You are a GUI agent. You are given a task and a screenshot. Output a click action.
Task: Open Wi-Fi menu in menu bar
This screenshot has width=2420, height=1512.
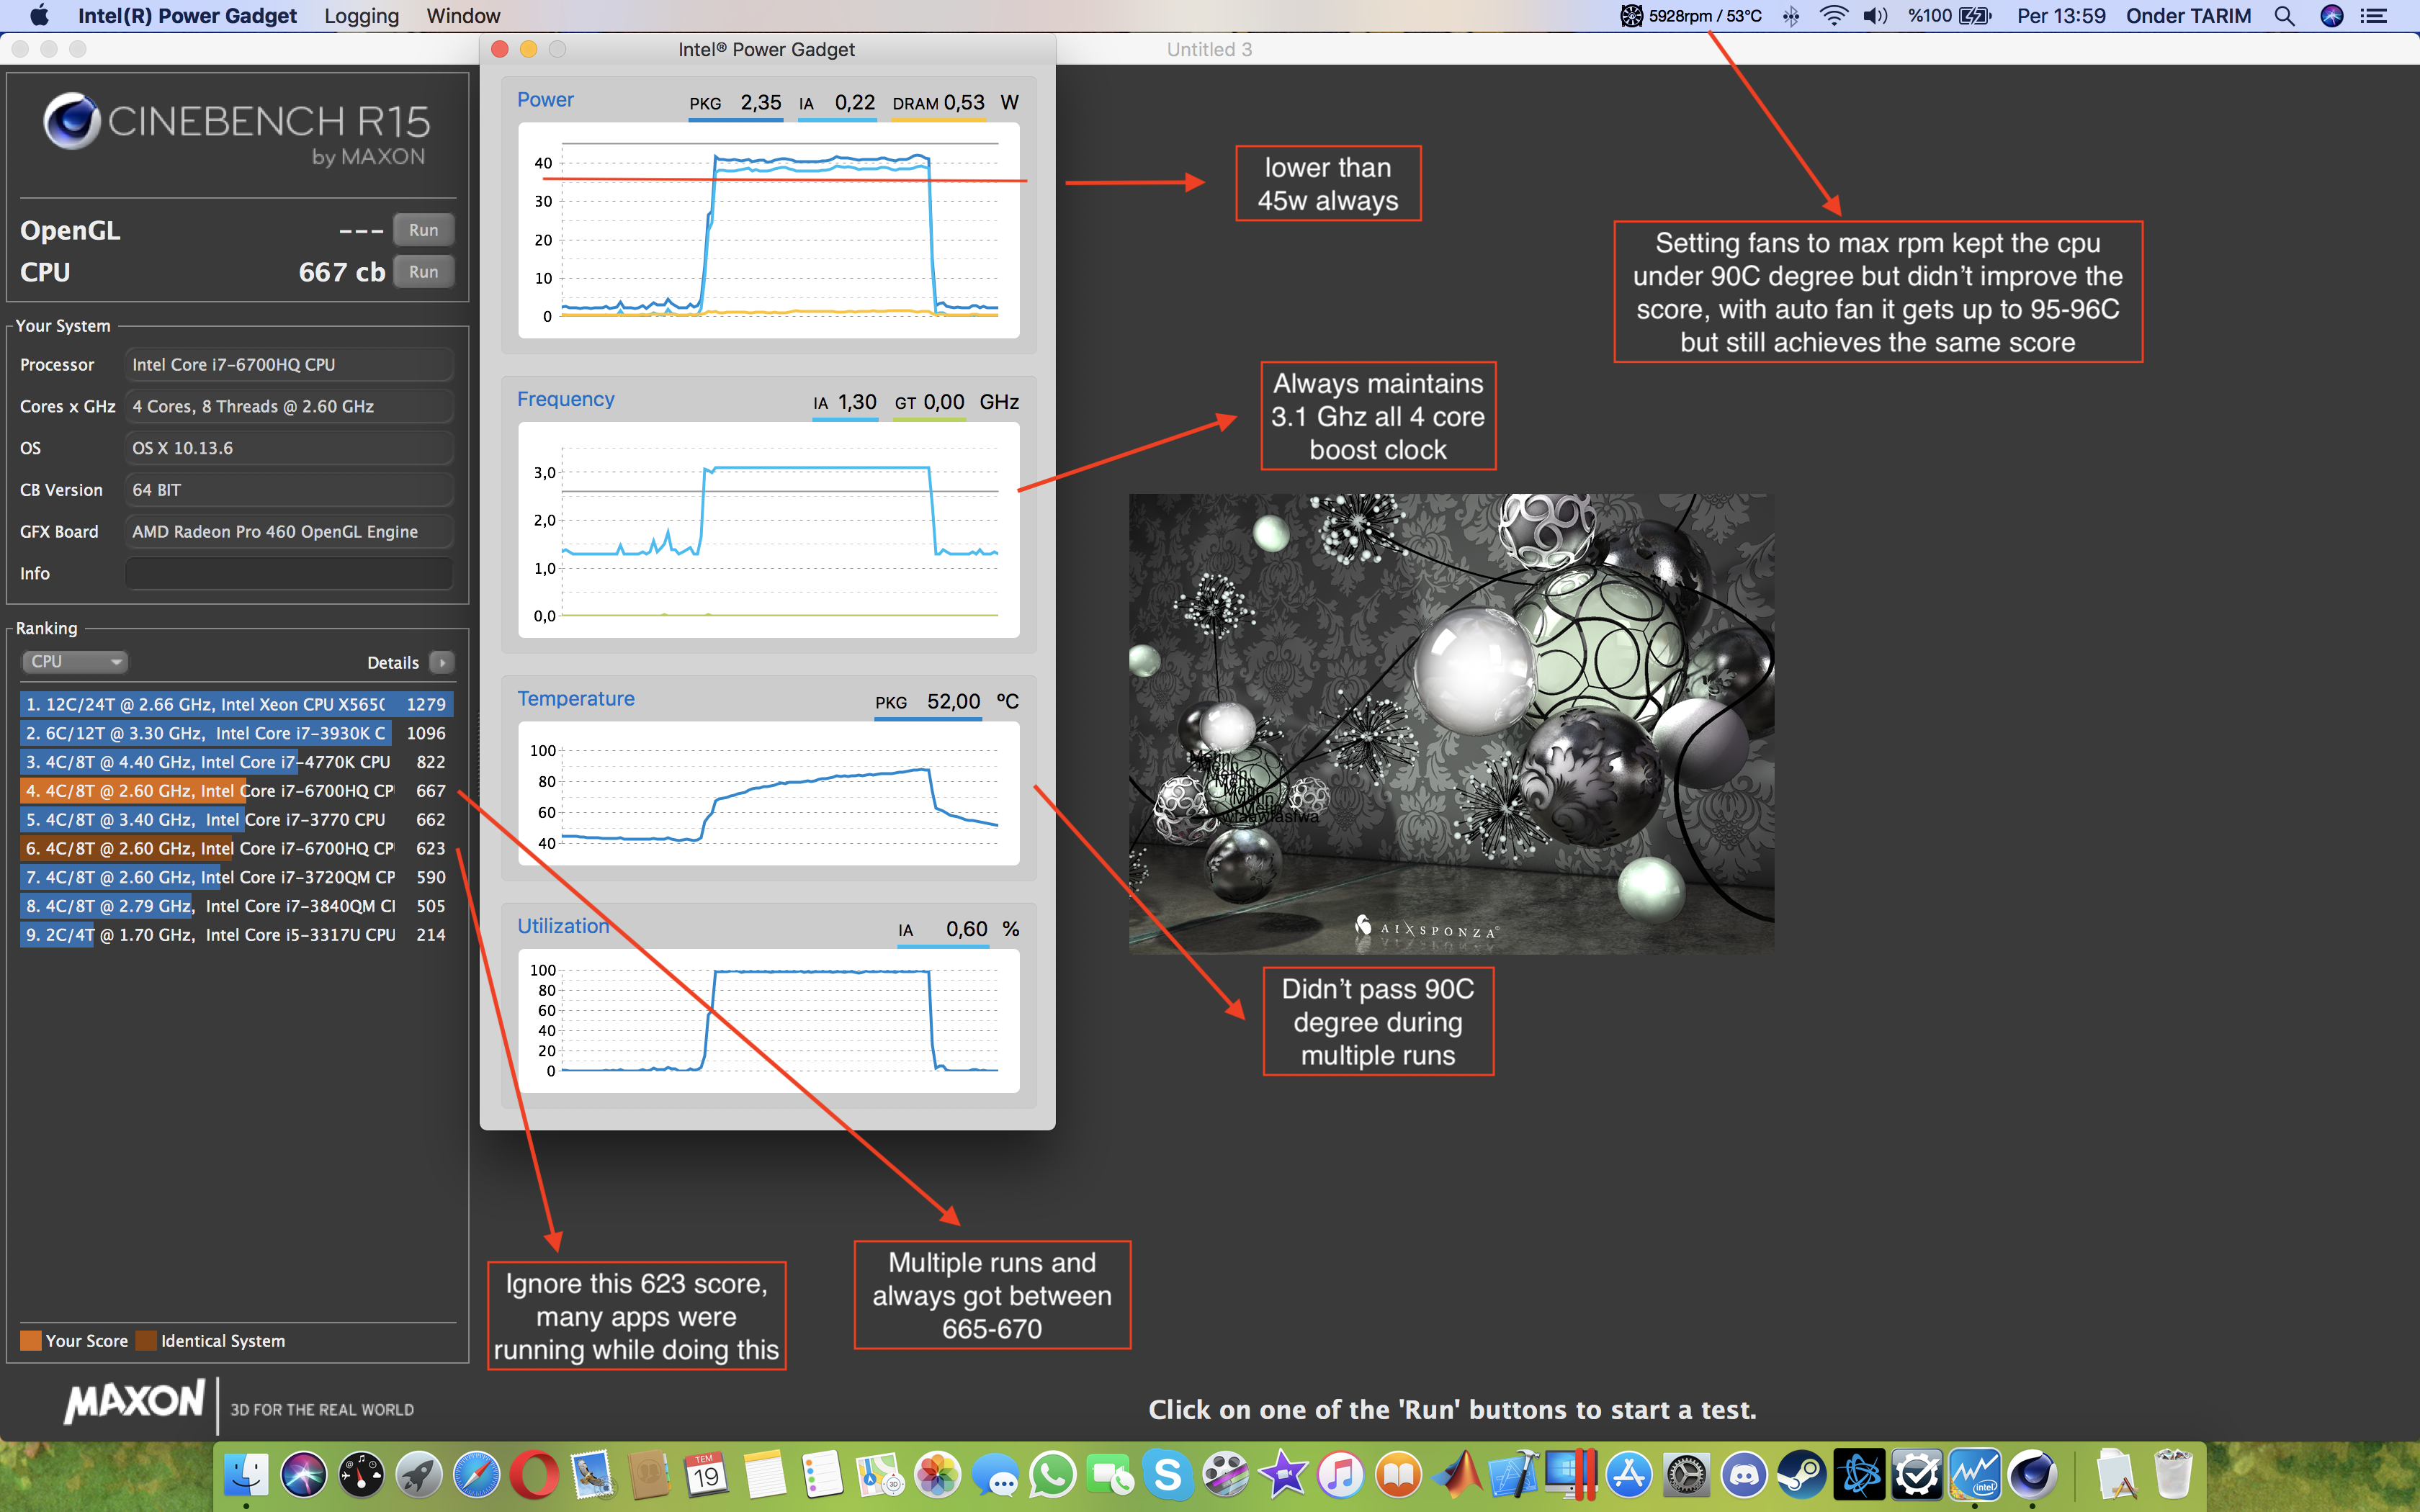point(1833,16)
